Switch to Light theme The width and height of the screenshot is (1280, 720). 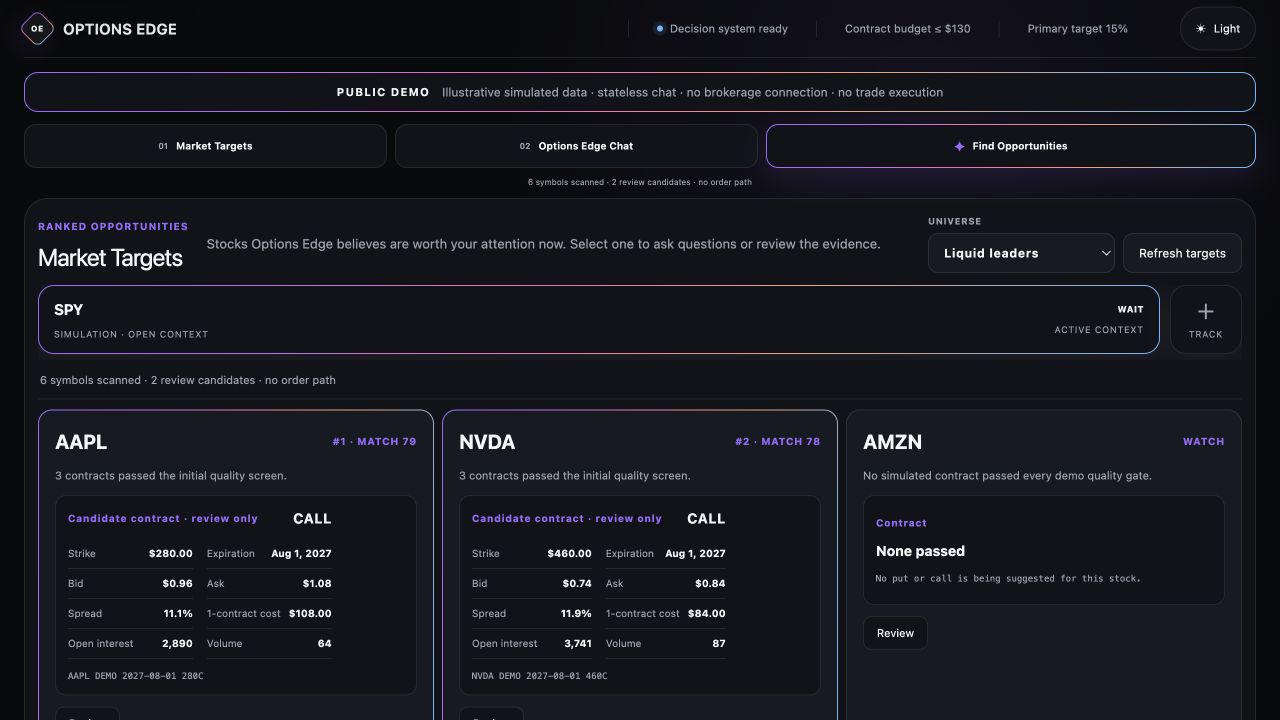click(x=1217, y=29)
